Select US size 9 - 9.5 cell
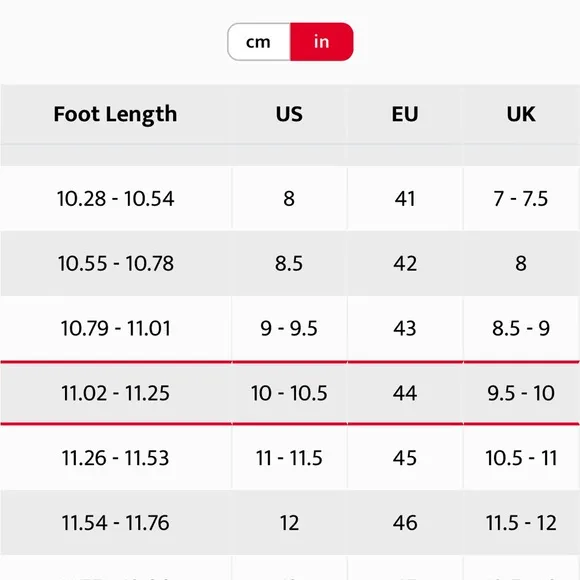The image size is (580, 580). click(x=289, y=328)
